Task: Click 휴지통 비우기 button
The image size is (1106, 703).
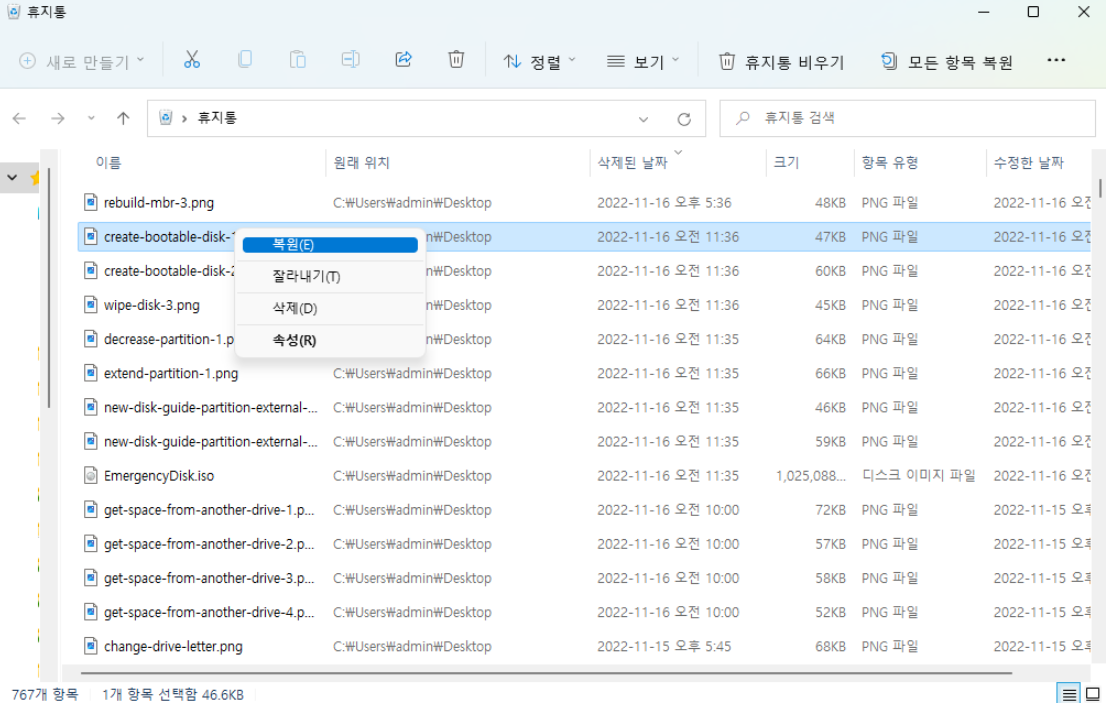Action: pyautogui.click(x=782, y=61)
